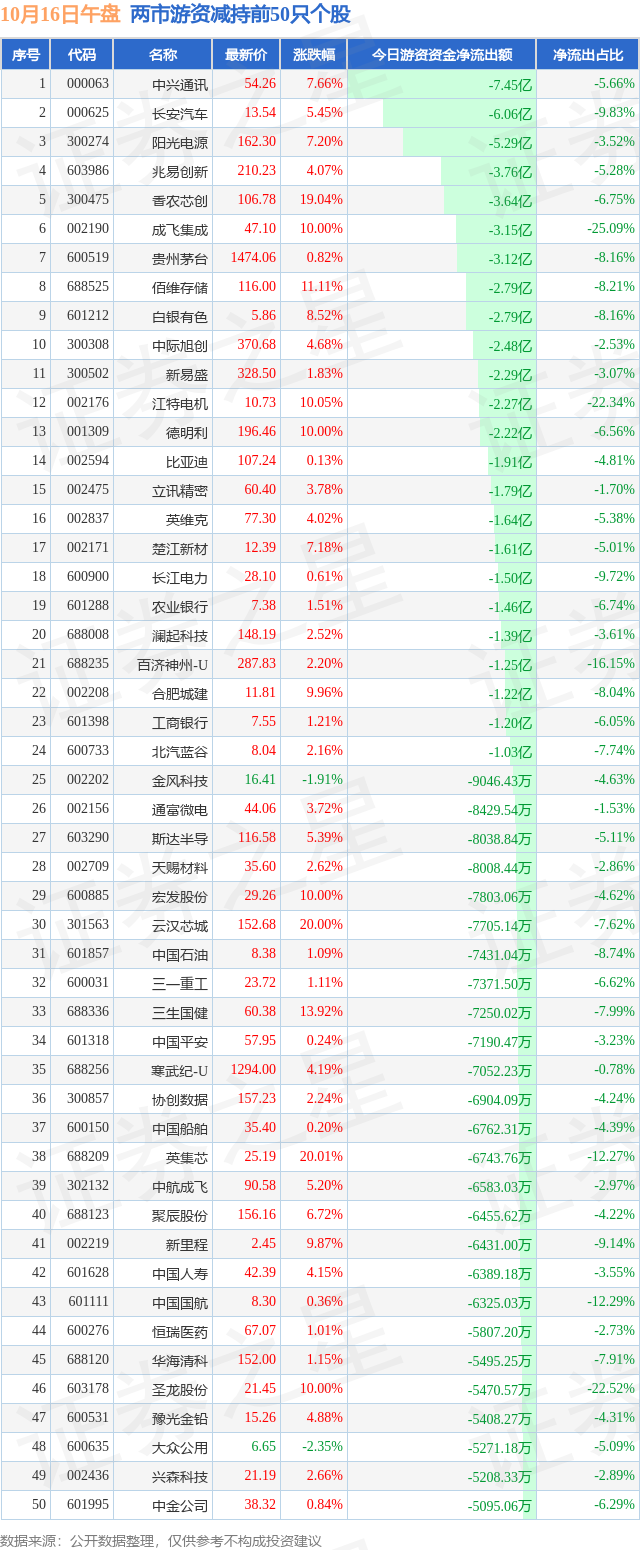Click stock code 000625
The height and width of the screenshot is (1550, 640).
pyautogui.click(x=88, y=113)
